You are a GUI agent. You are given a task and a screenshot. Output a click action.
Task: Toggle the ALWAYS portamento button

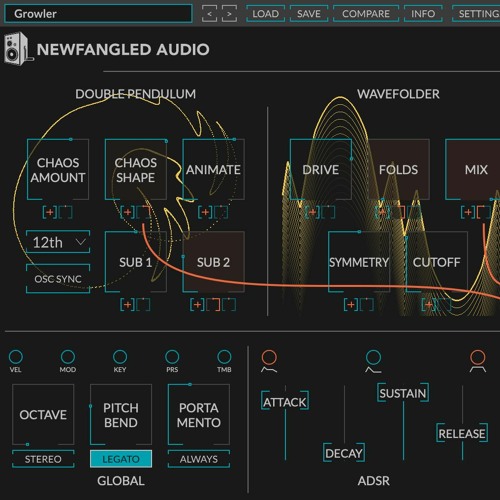pyautogui.click(x=199, y=459)
